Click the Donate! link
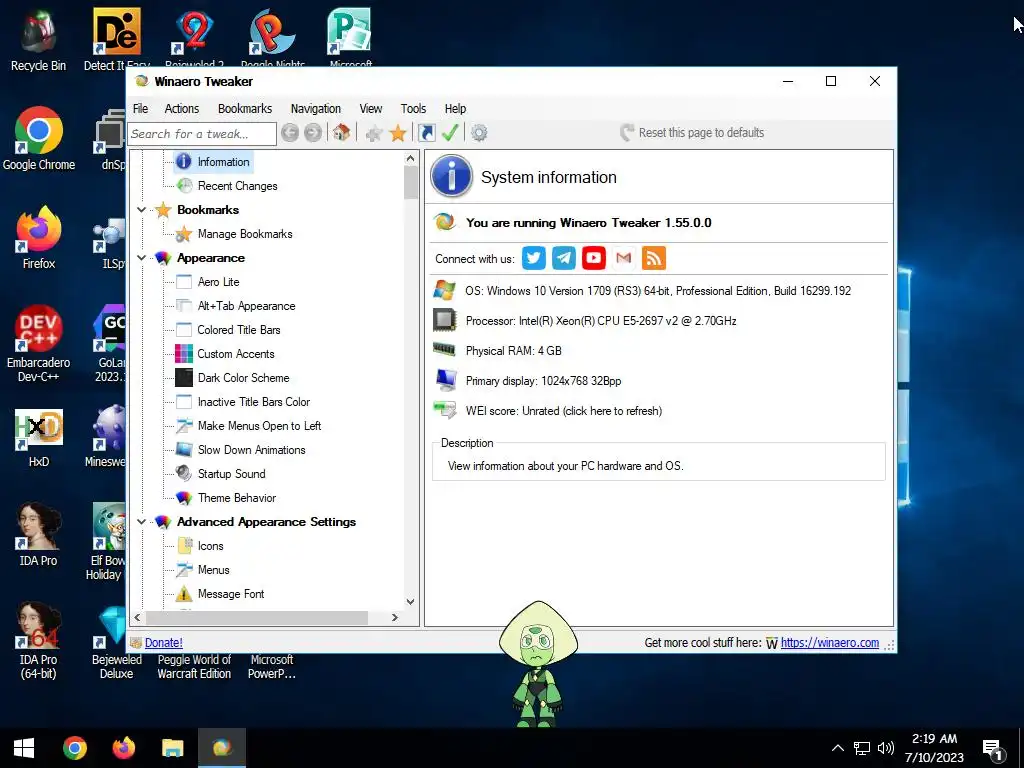This screenshot has width=1024, height=768. pos(163,643)
